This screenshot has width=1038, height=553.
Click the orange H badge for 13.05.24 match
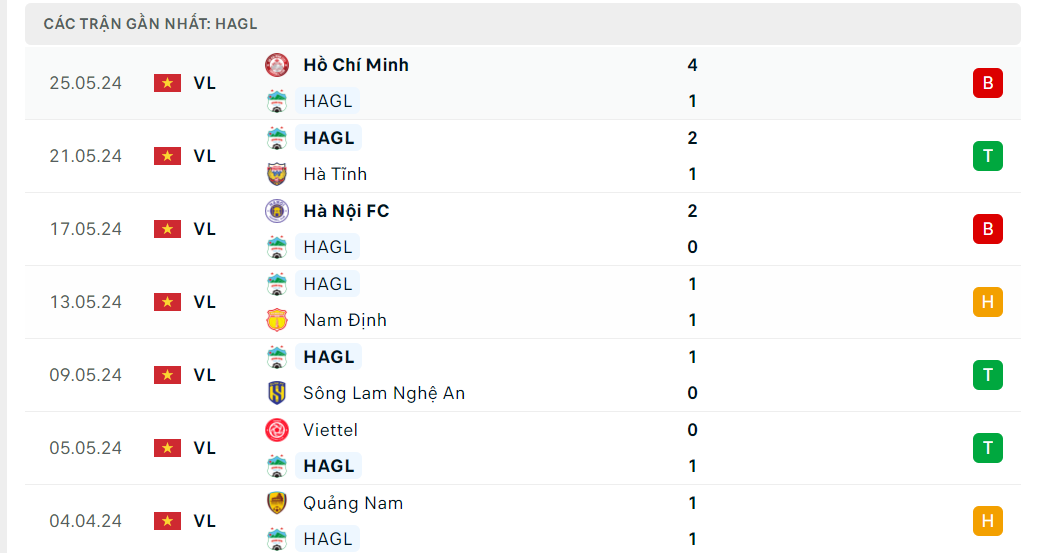tap(987, 302)
